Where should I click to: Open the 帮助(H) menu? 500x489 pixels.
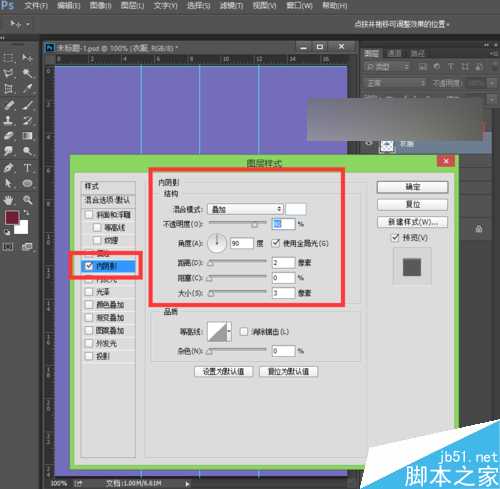click(x=335, y=6)
